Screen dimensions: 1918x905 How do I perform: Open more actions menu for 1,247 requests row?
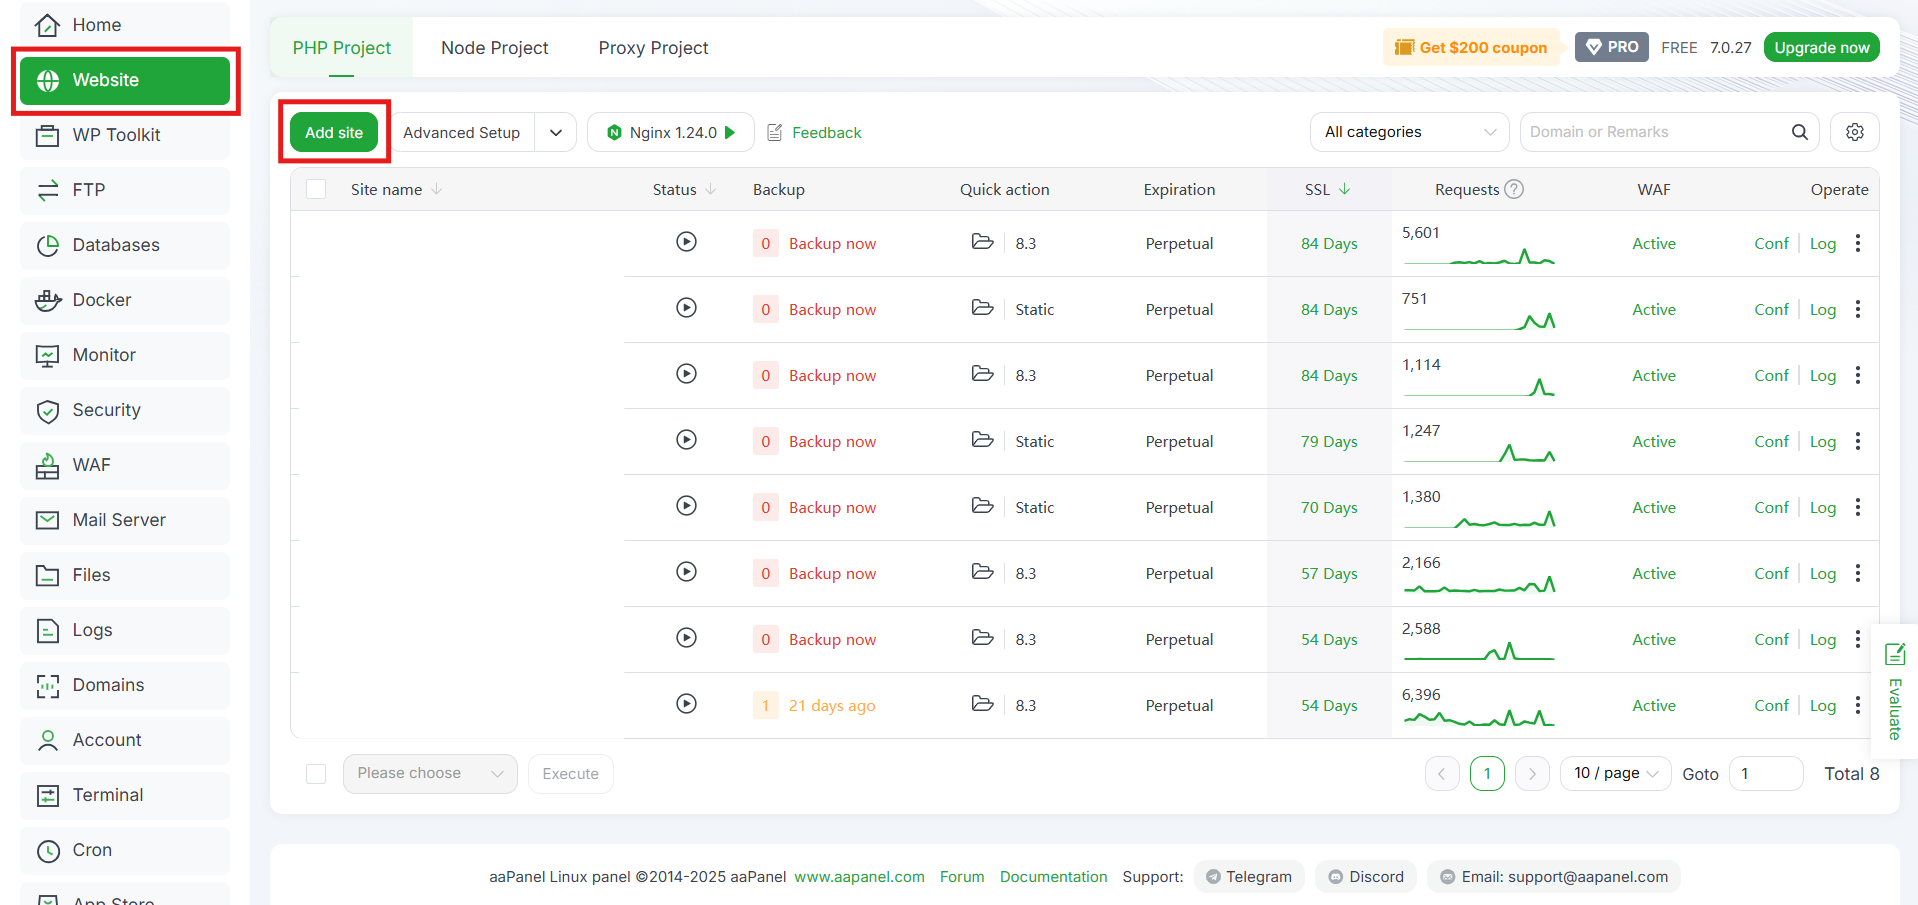point(1858,441)
